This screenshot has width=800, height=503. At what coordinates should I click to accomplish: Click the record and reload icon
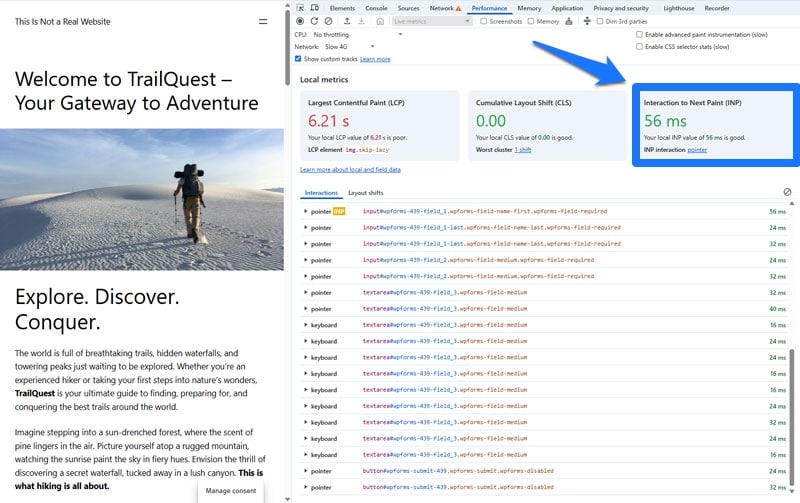tap(314, 21)
